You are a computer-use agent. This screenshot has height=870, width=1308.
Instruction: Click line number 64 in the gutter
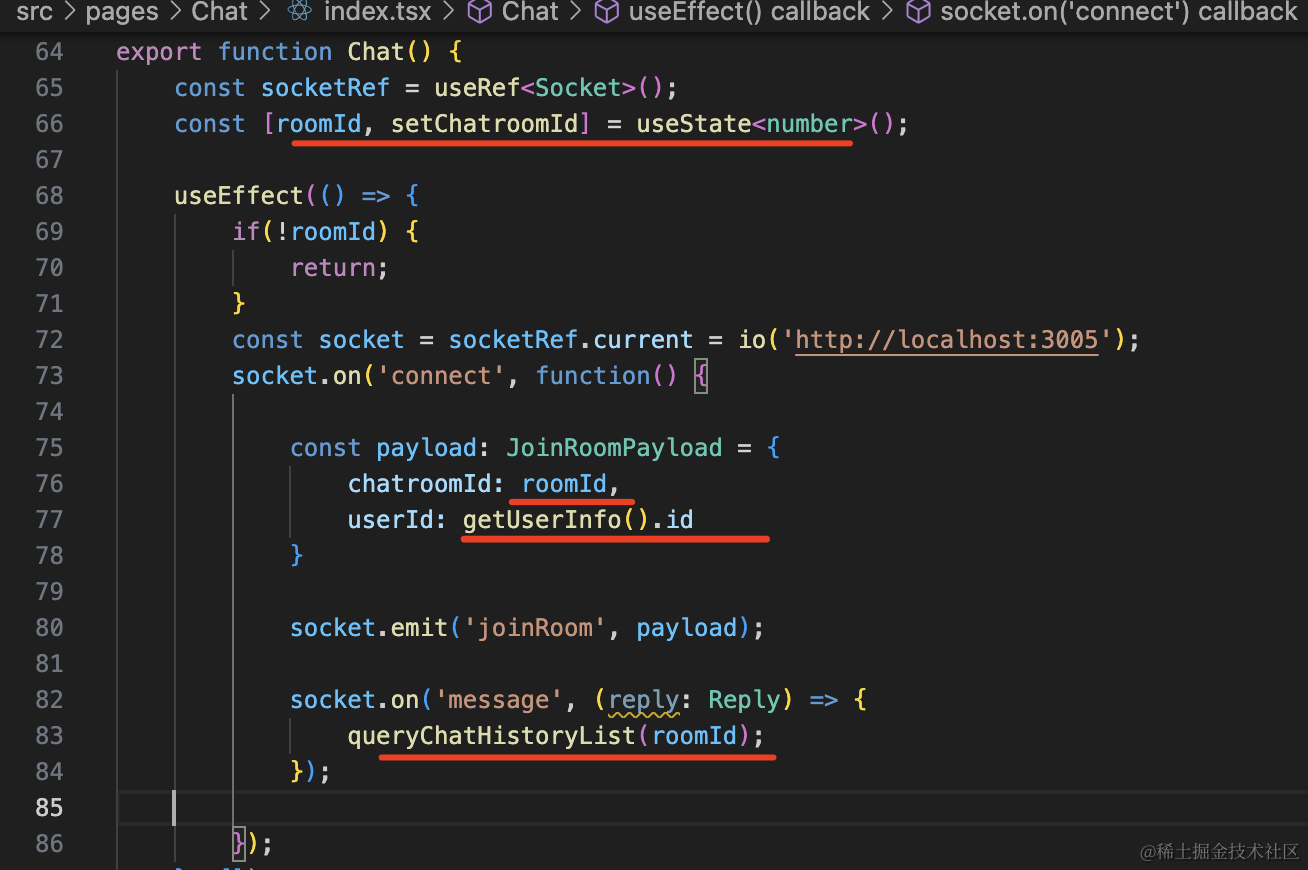click(x=49, y=52)
